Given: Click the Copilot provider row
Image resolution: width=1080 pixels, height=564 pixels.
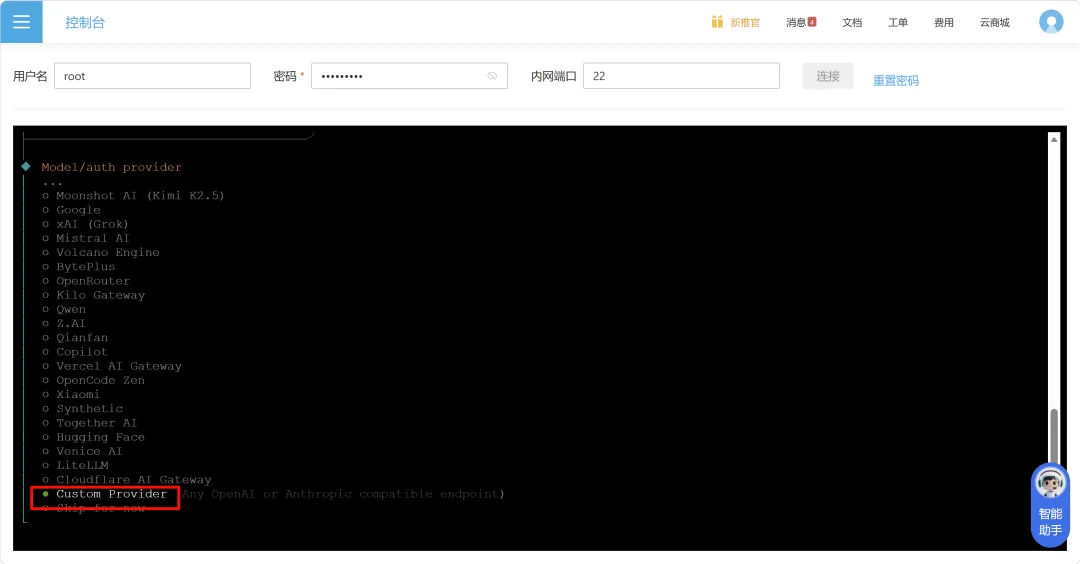Looking at the screenshot, I should click(x=75, y=352).
